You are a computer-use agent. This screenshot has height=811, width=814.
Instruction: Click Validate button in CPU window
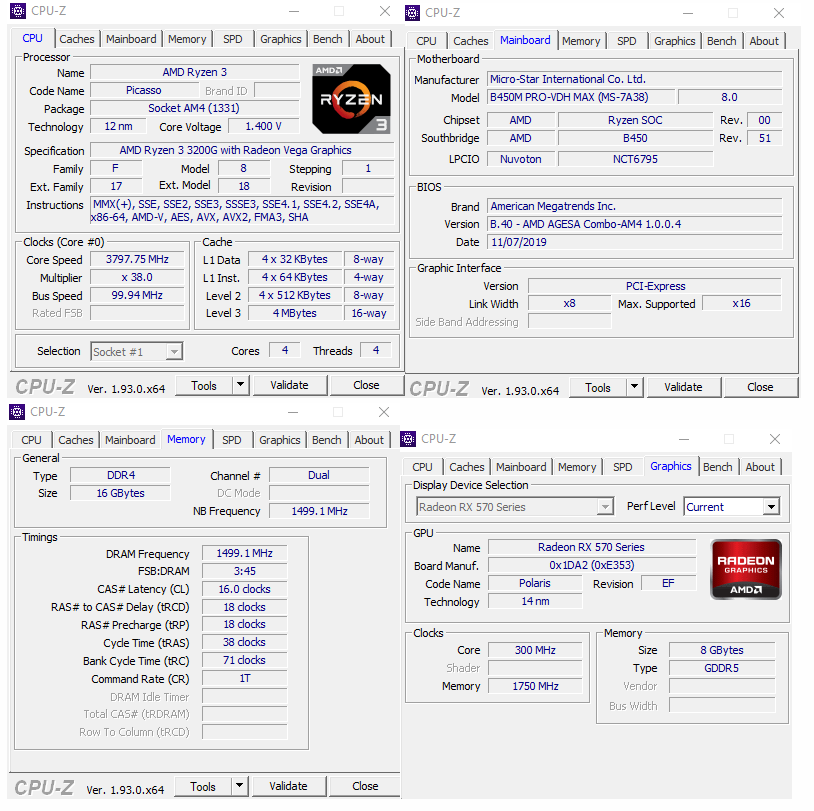pos(289,385)
